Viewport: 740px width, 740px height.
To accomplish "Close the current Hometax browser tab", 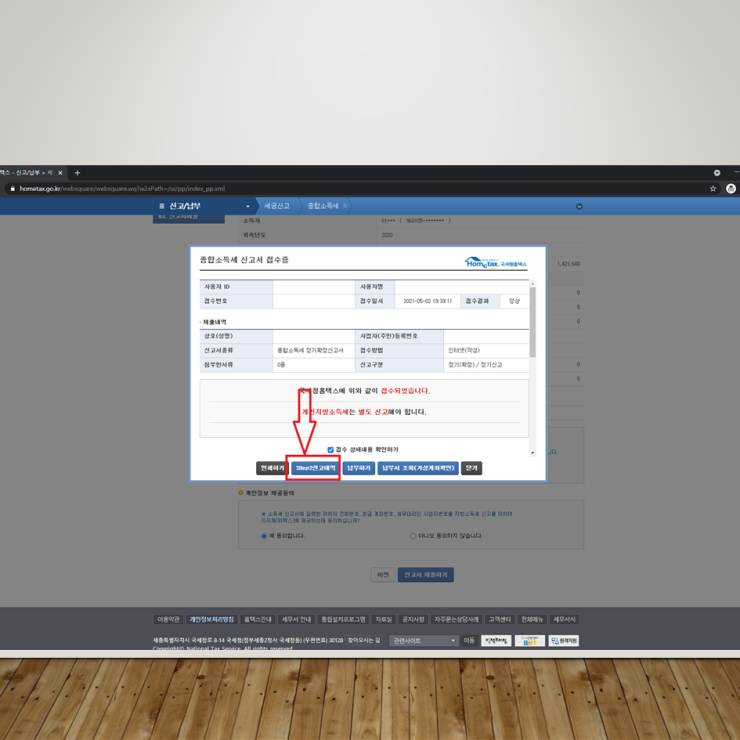I will 60,173.
